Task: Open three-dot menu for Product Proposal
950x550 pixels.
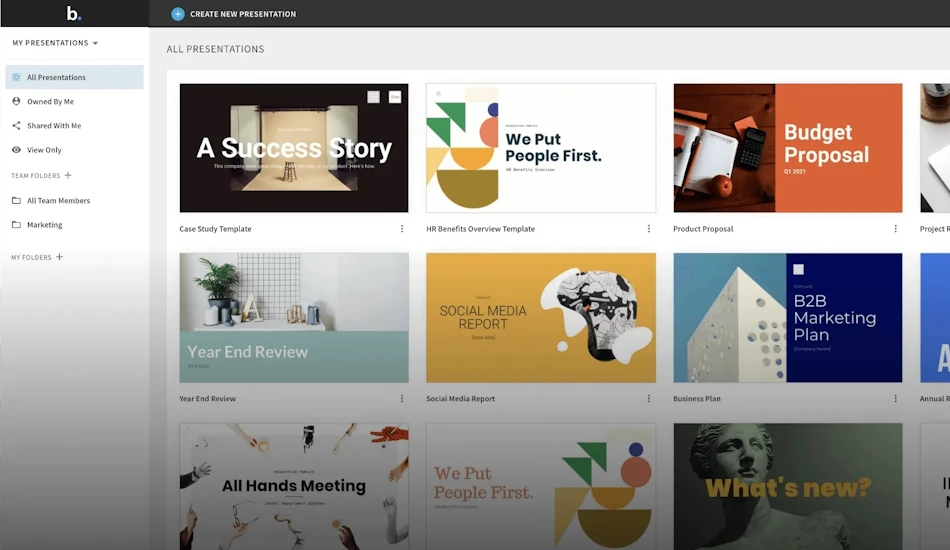Action: [895, 229]
